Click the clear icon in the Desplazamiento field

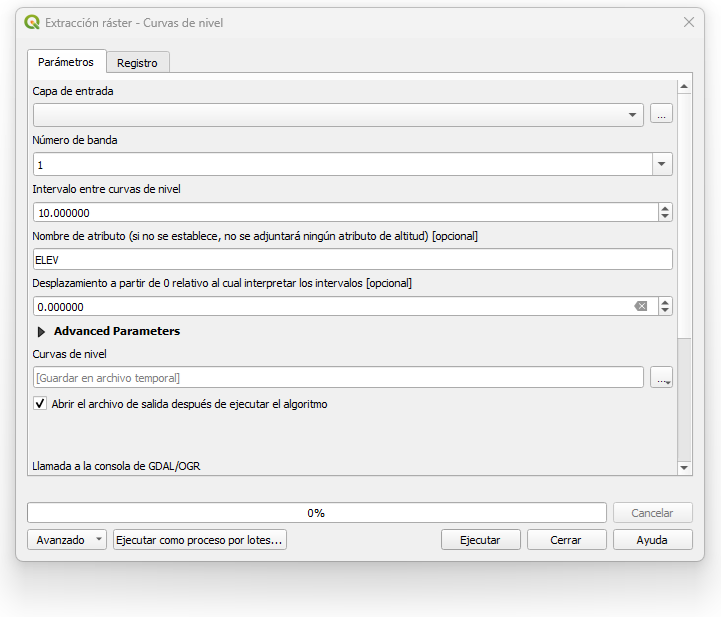pyautogui.click(x=641, y=306)
